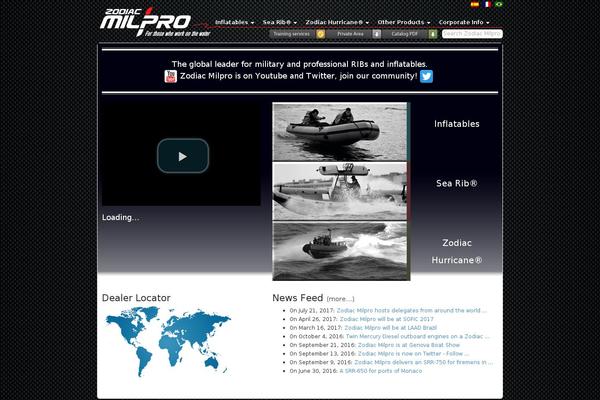Switch language via the French flag
This screenshot has width=600, height=400.
click(487, 4)
